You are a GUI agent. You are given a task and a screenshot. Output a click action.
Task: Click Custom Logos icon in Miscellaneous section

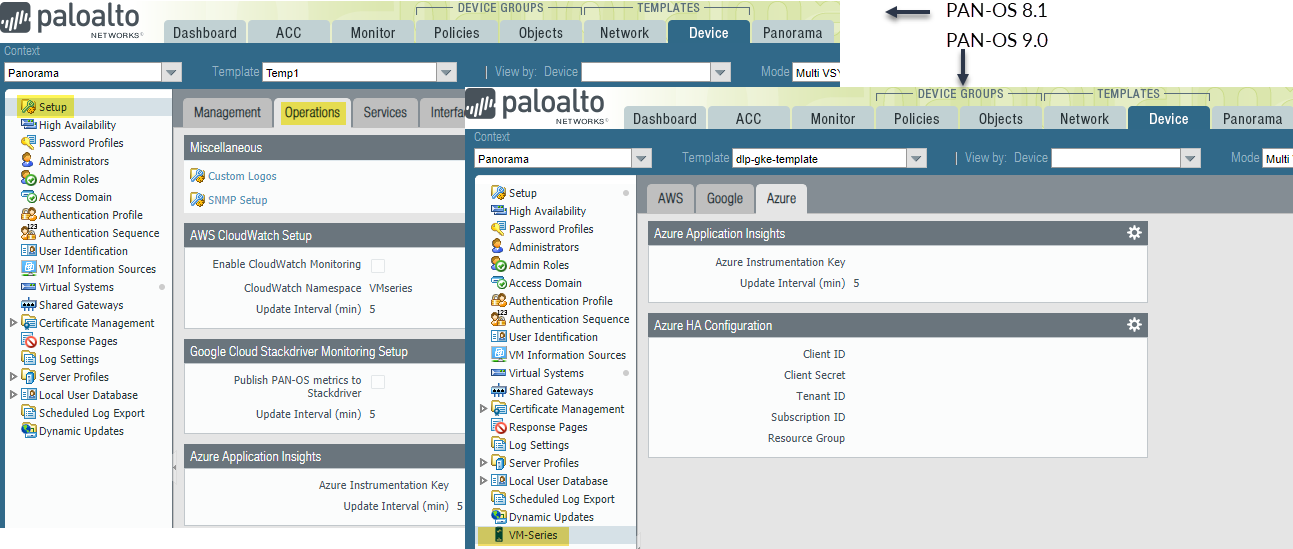pos(197,176)
